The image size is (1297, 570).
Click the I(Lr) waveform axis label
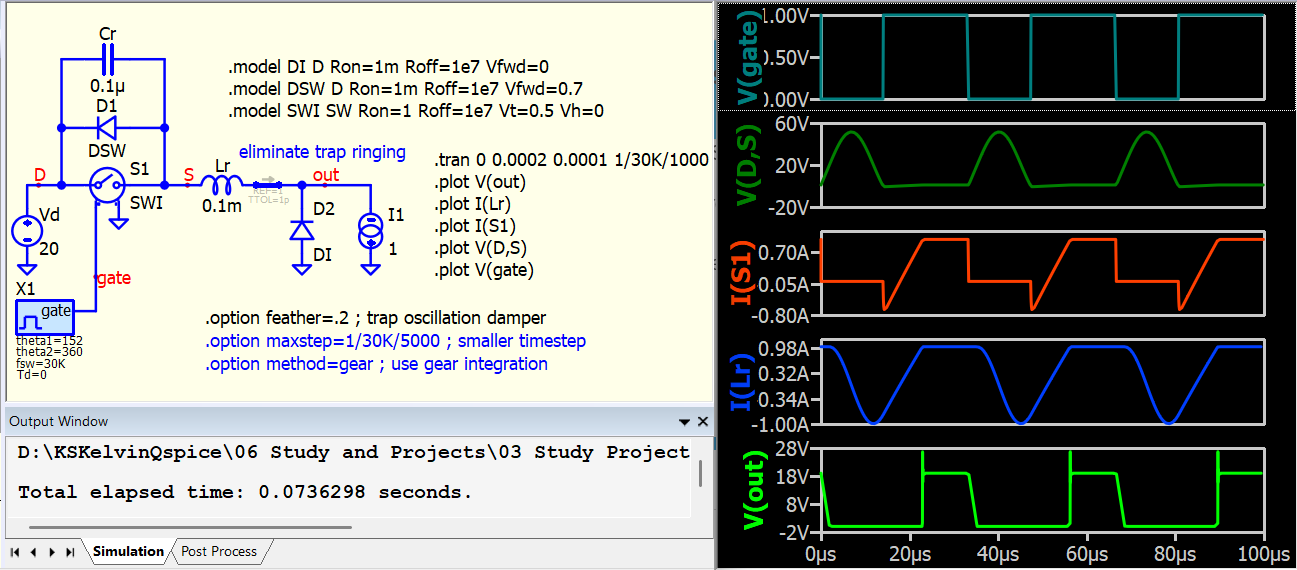741,384
